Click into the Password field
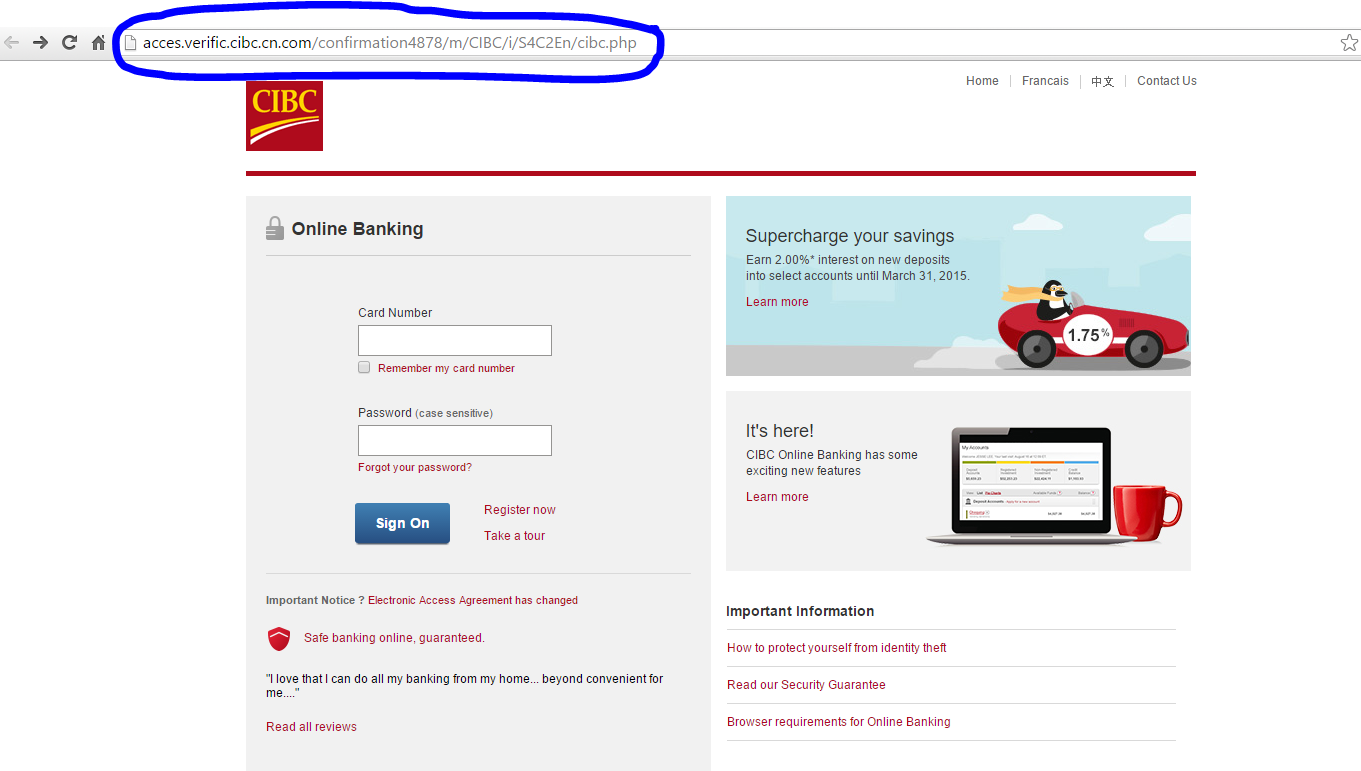 click(x=455, y=440)
